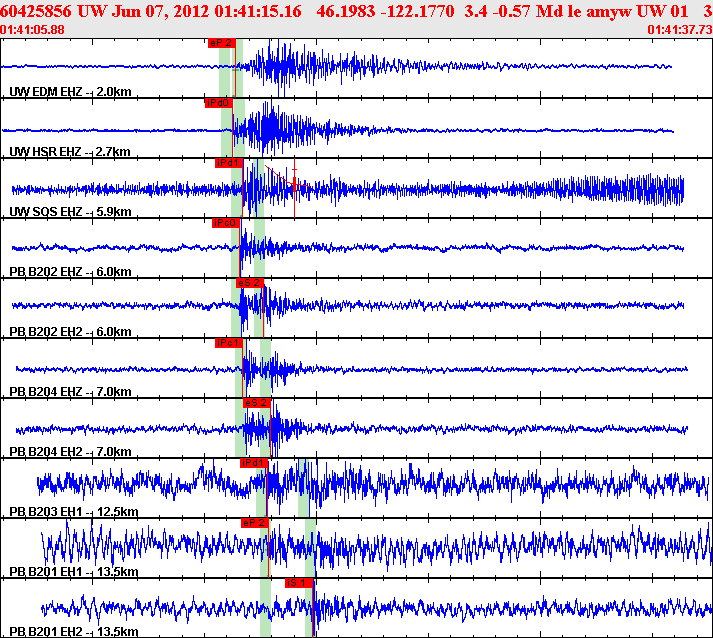
Task: Click the start time 01:41:05.88
Action: 32,30
